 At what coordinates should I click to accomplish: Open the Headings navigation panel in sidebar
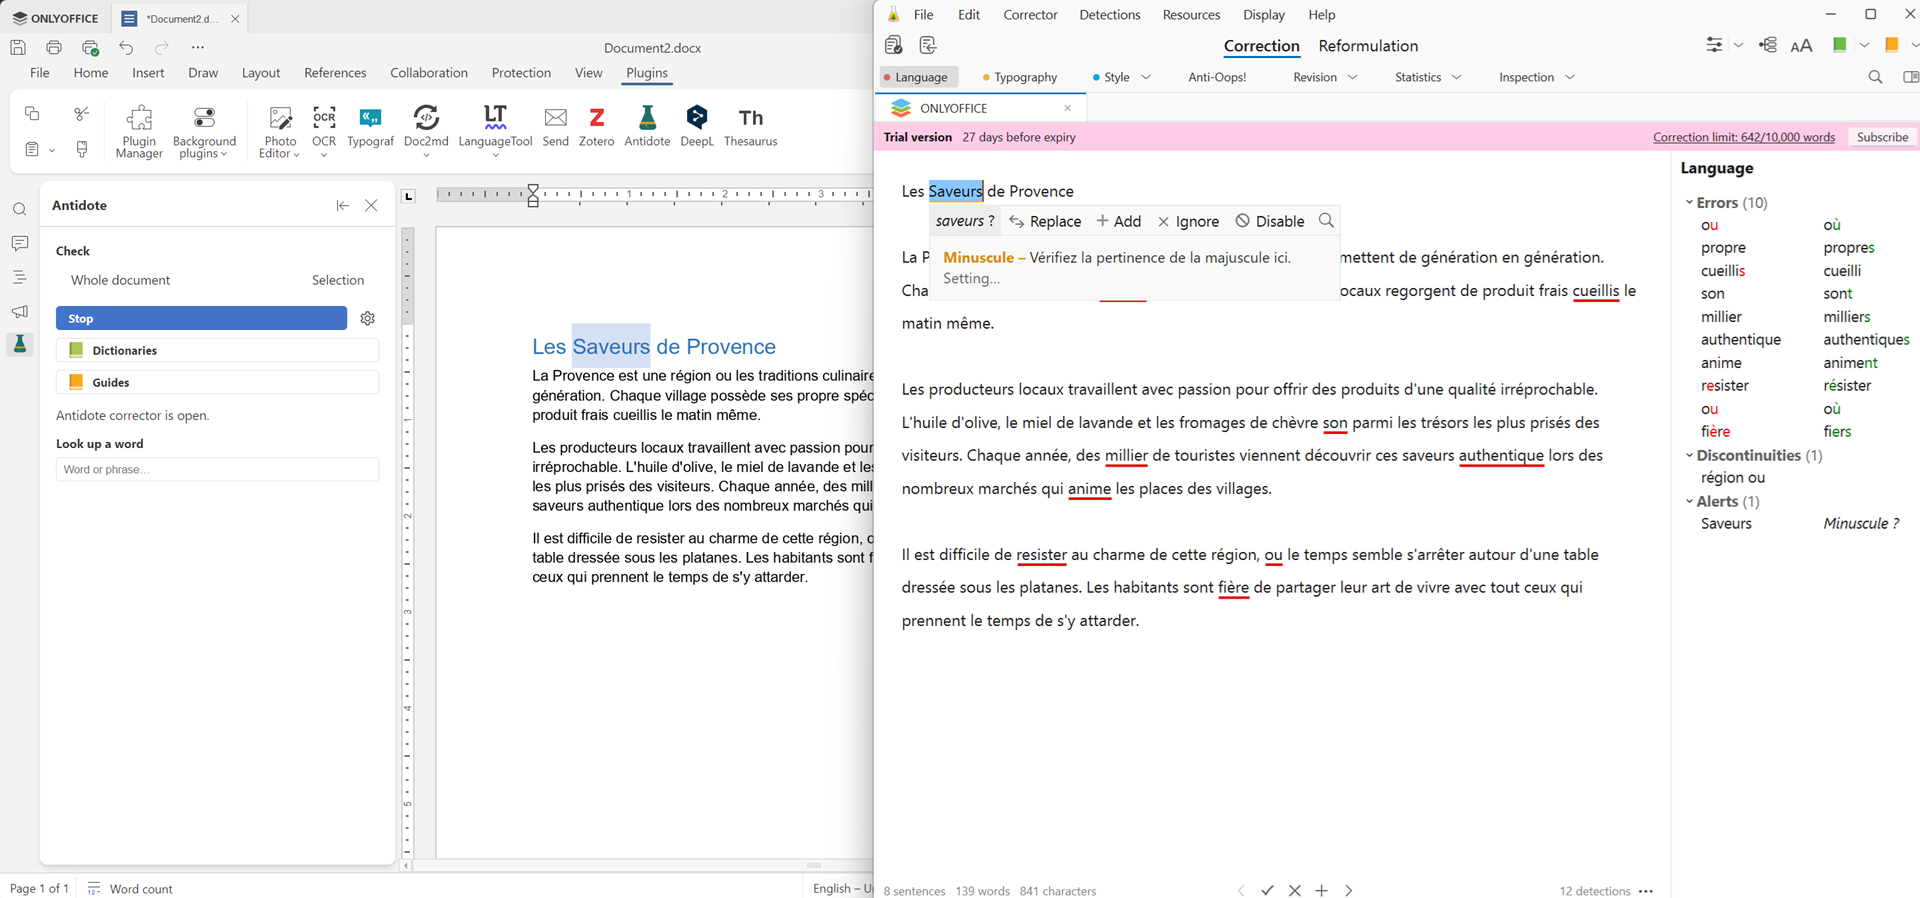click(x=20, y=278)
